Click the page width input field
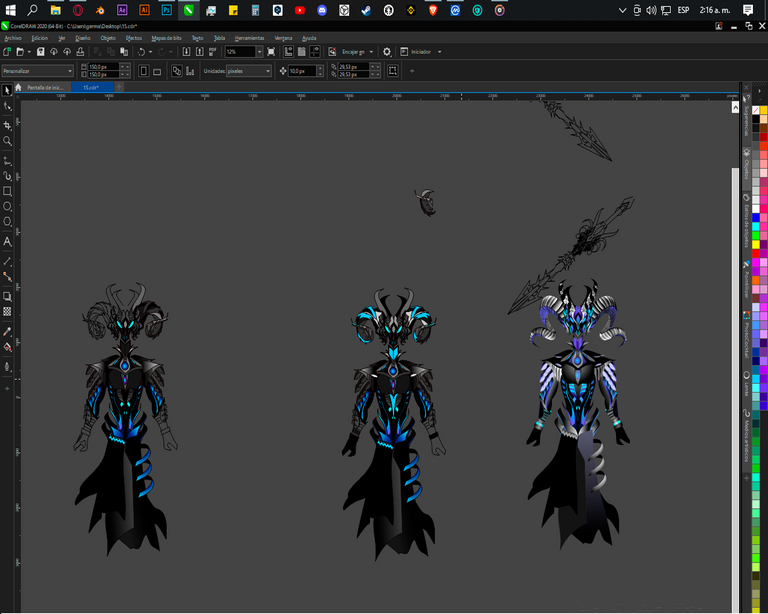This screenshot has height=614, width=768. pos(103,67)
